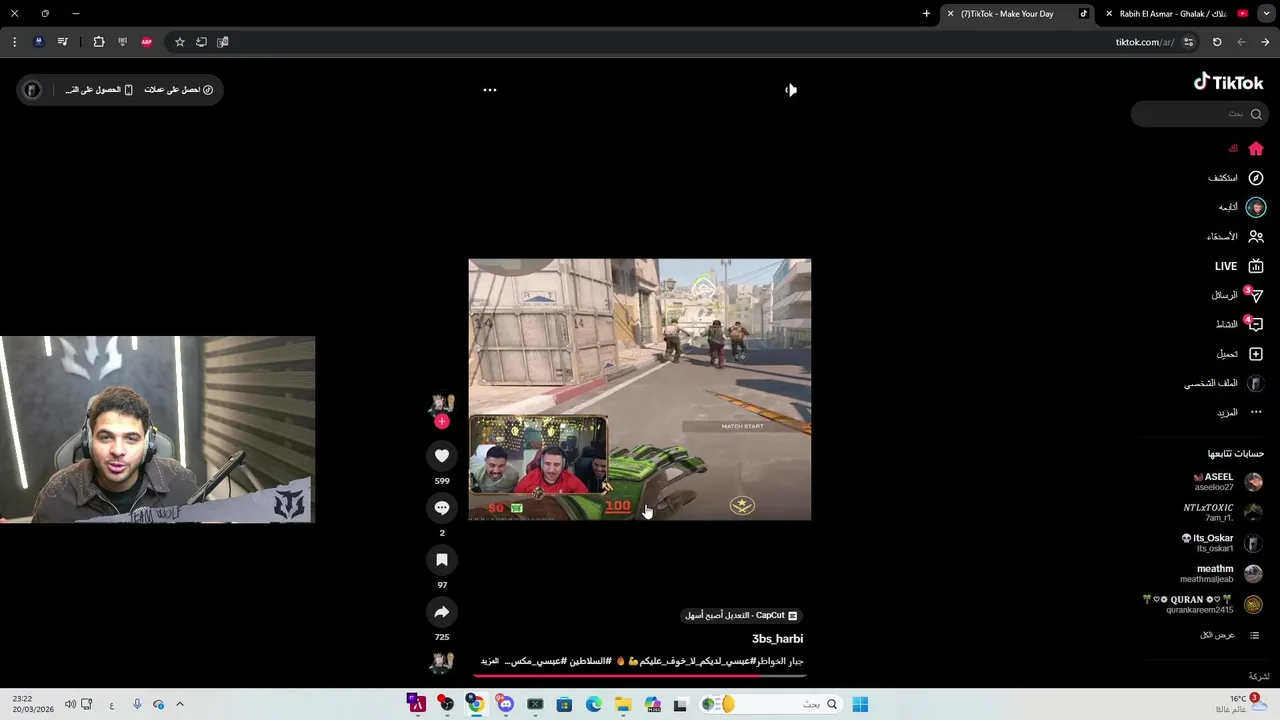The image size is (1280, 720).
Task: Toggle the video mute speaker icon
Action: click(791, 90)
